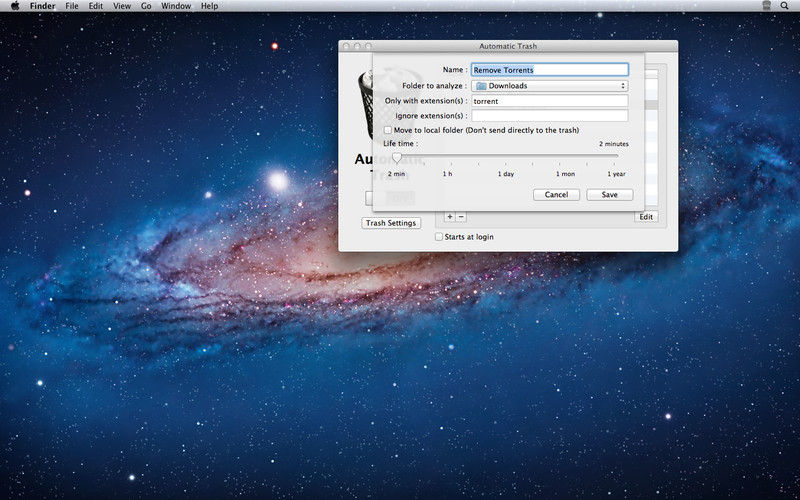This screenshot has height=500, width=800.
Task: Click the Cancel button
Action: coord(556,194)
